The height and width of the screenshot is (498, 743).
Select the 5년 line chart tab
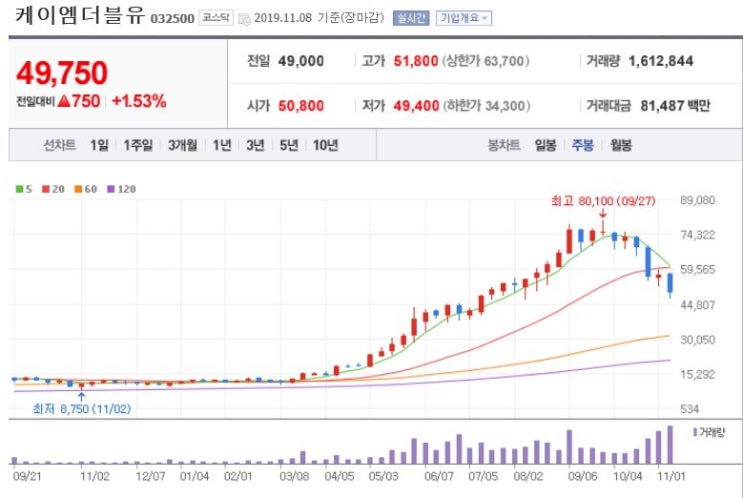289,145
